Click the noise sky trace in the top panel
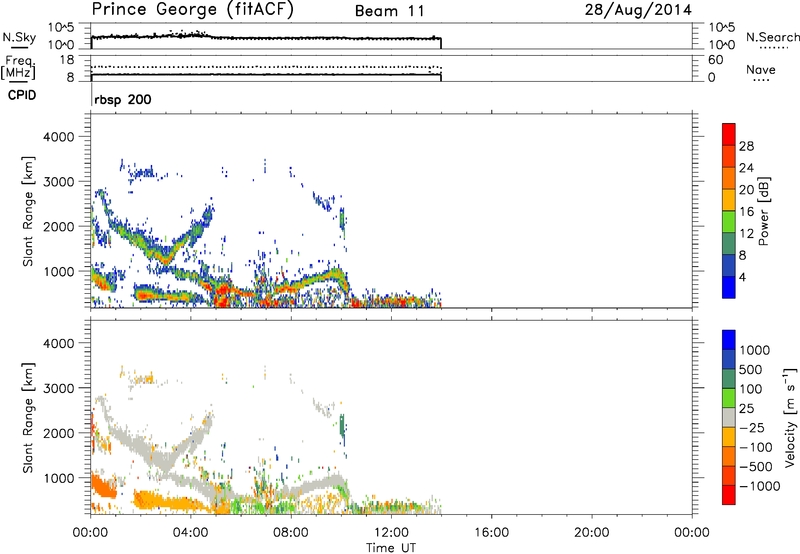The height and width of the screenshot is (554, 800). point(266,37)
